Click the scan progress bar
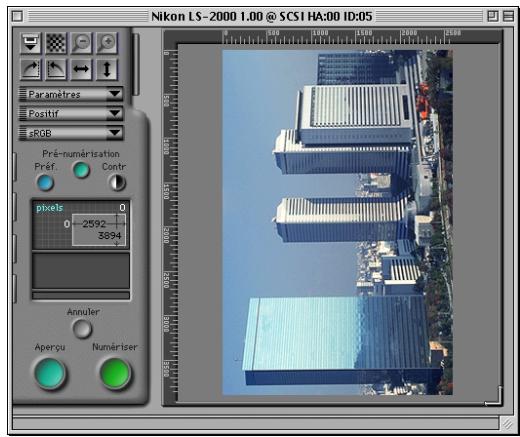 81,295
